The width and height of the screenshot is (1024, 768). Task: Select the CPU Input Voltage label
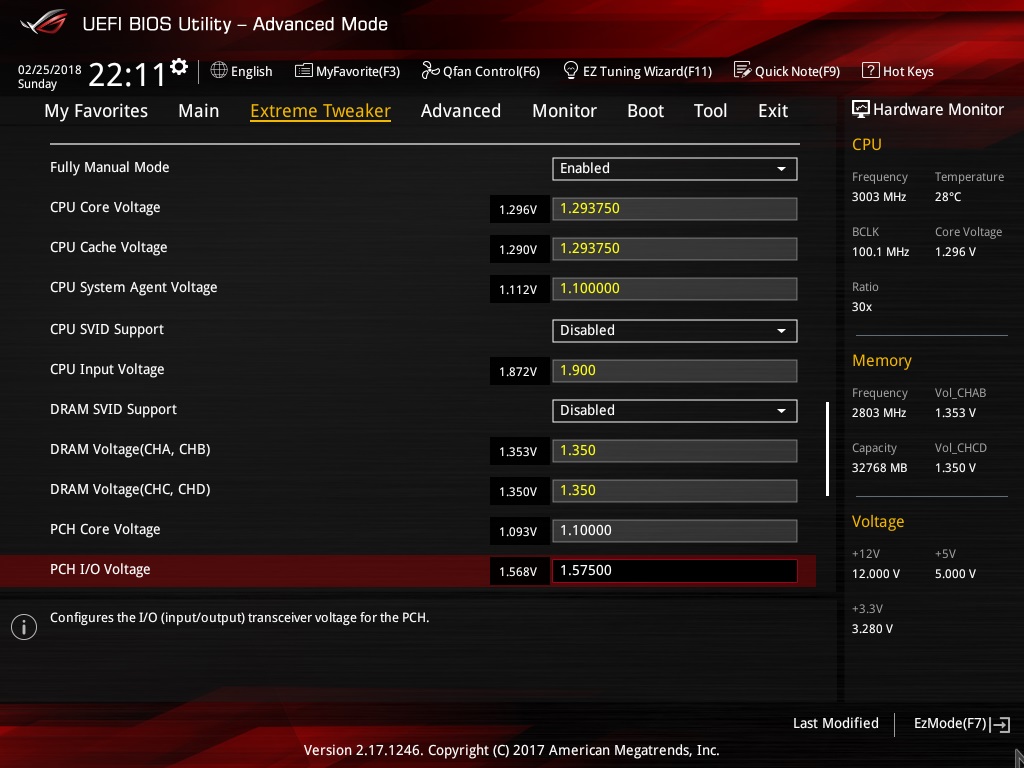point(107,370)
